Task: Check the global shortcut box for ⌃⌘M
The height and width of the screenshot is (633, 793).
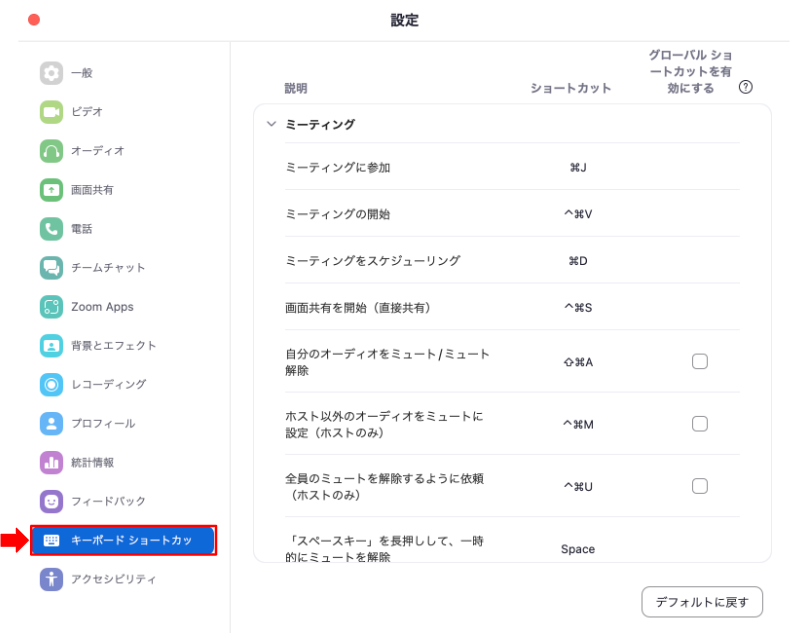Action: click(699, 424)
